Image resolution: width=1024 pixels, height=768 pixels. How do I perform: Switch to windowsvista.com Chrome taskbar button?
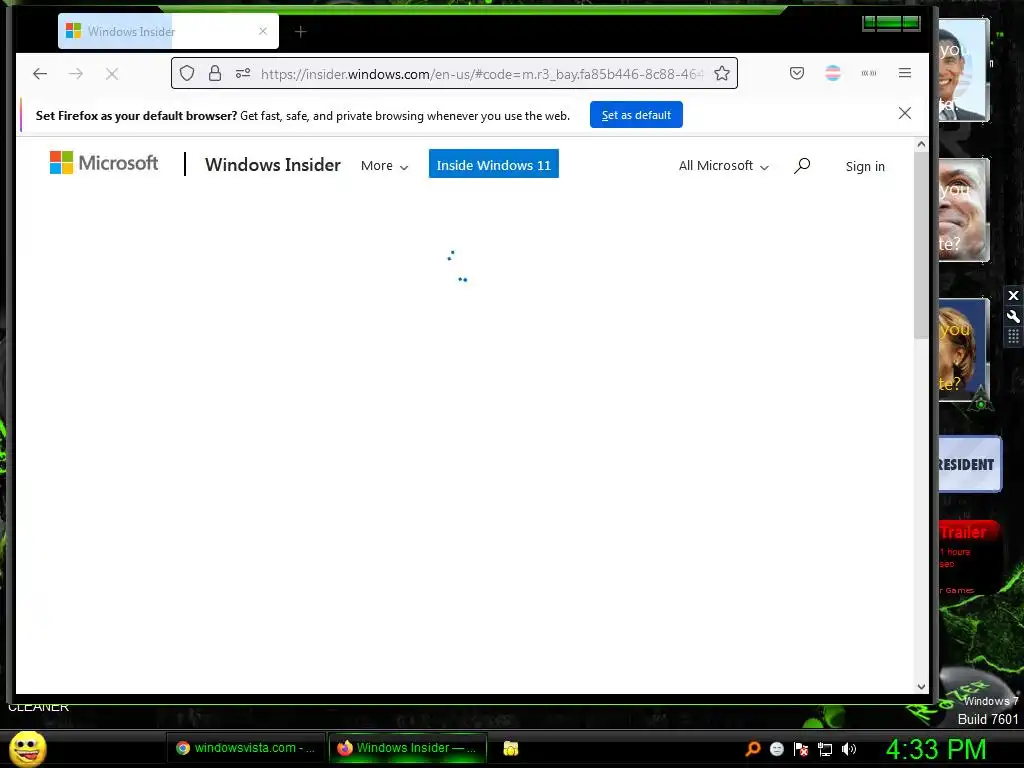(246, 748)
